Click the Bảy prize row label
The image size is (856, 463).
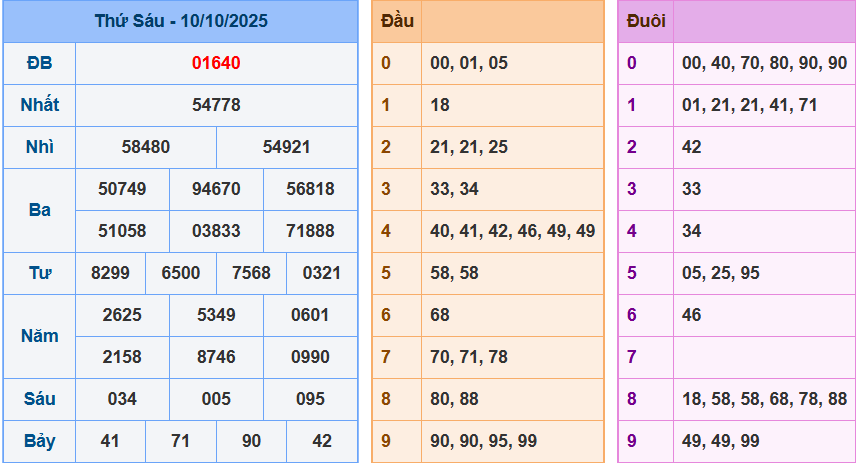(x=39, y=441)
